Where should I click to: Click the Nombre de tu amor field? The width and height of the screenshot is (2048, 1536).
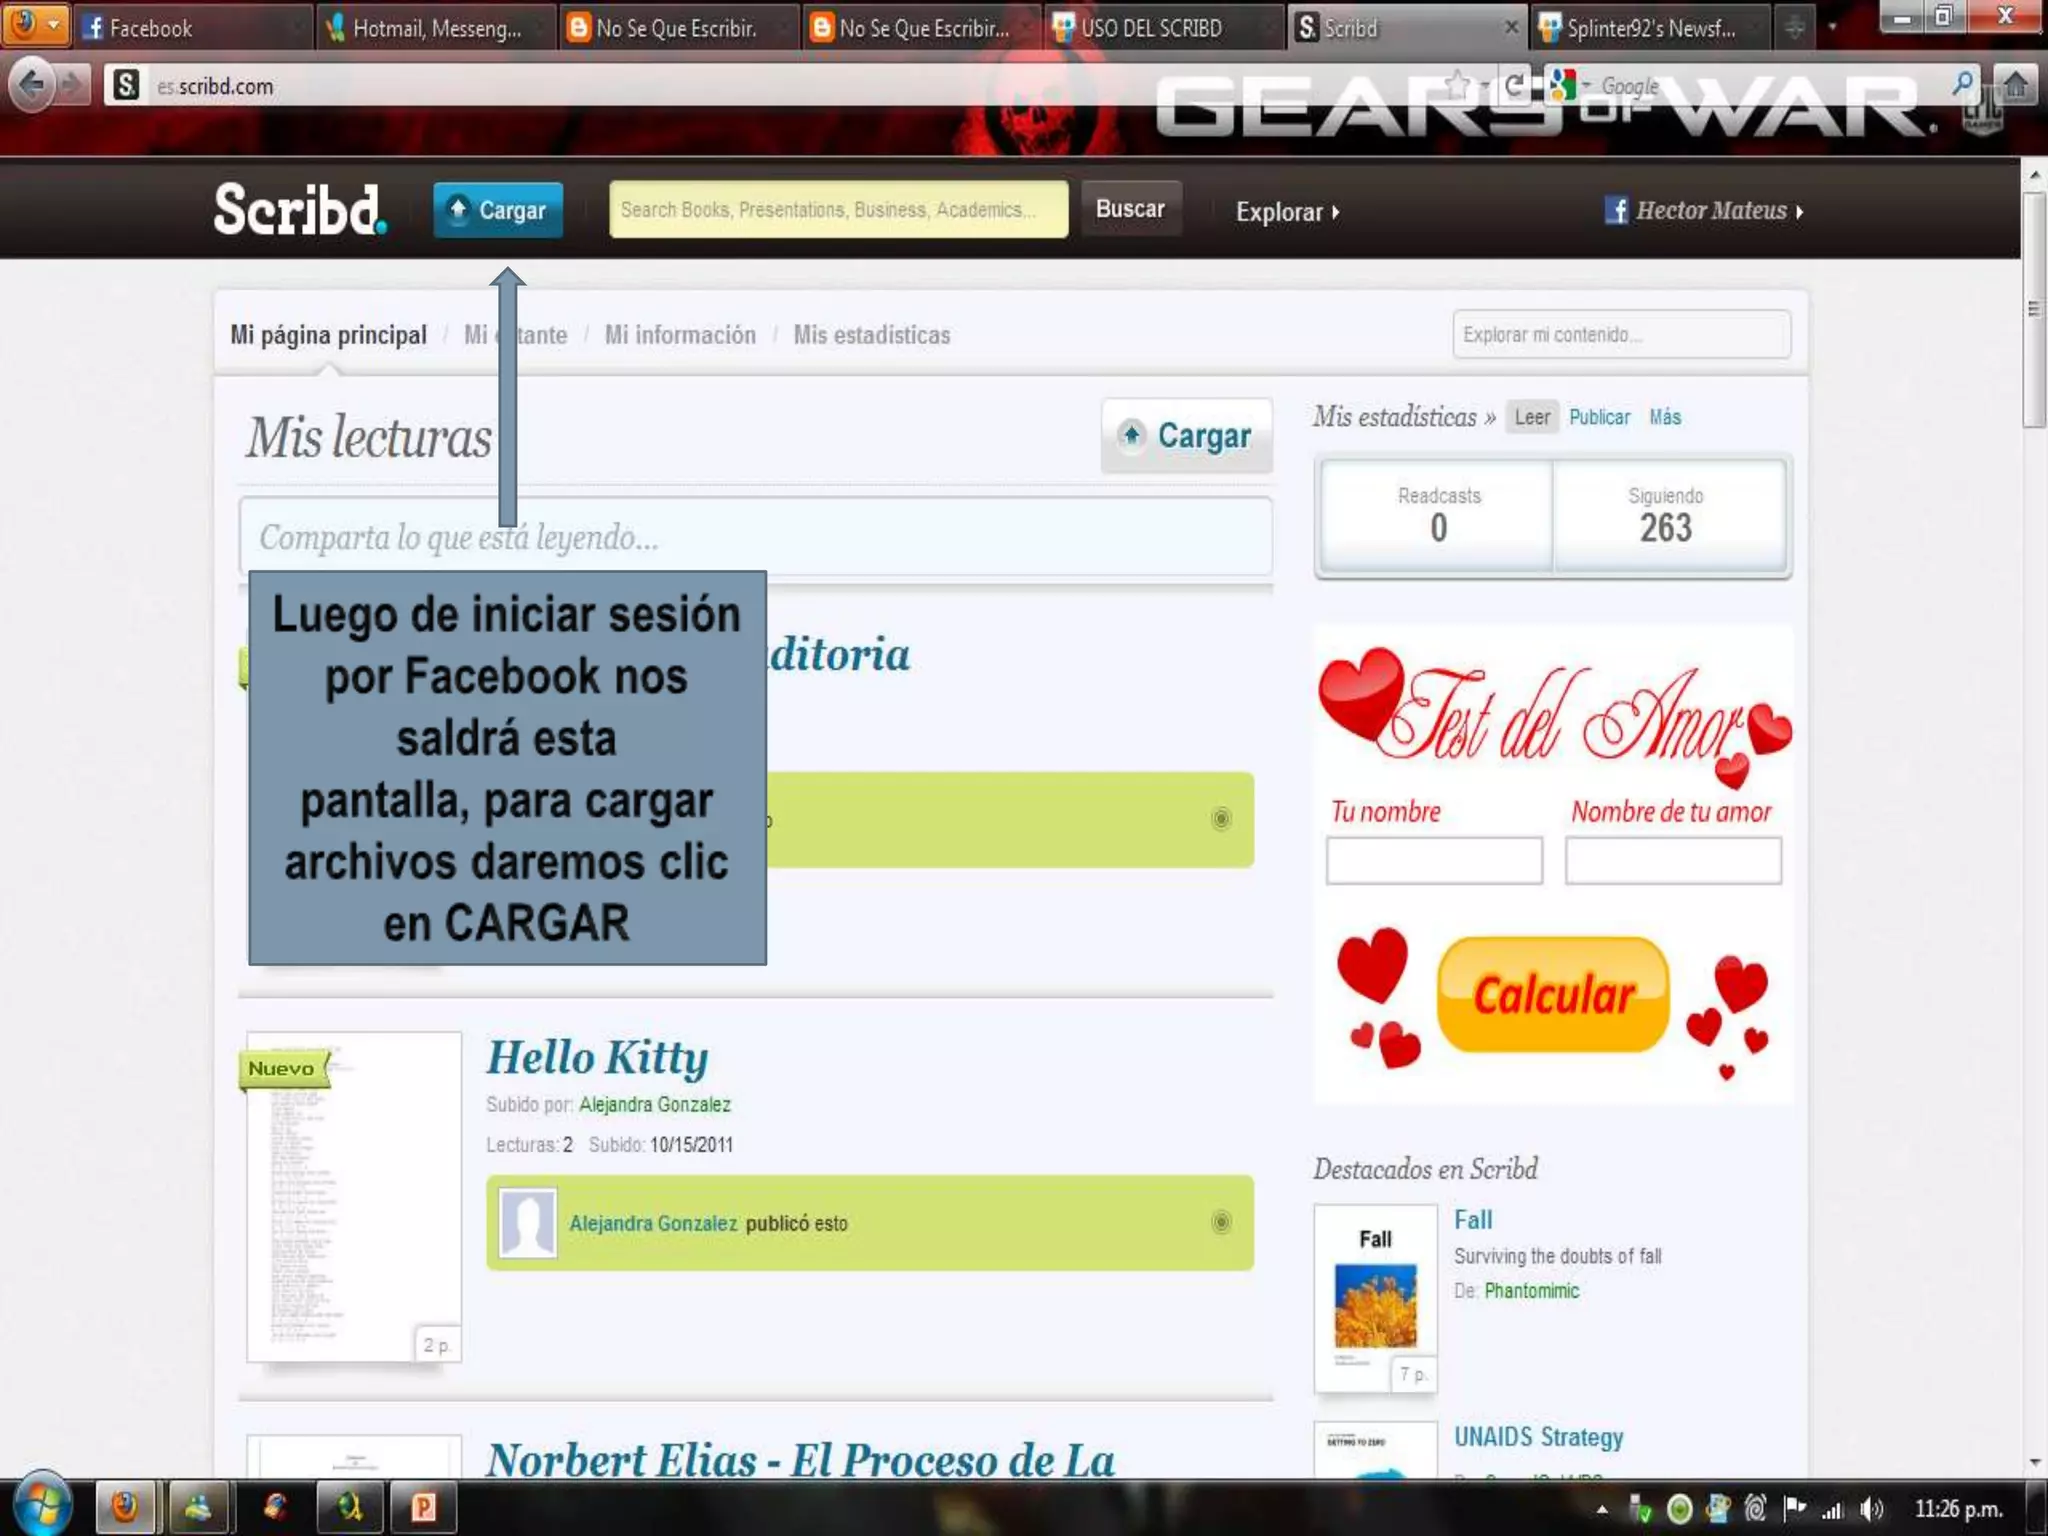(x=1673, y=860)
